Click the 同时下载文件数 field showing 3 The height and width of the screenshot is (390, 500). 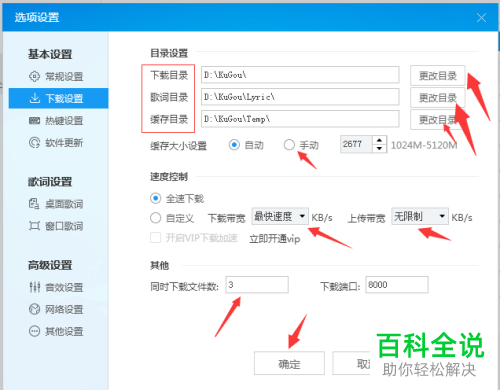click(257, 285)
